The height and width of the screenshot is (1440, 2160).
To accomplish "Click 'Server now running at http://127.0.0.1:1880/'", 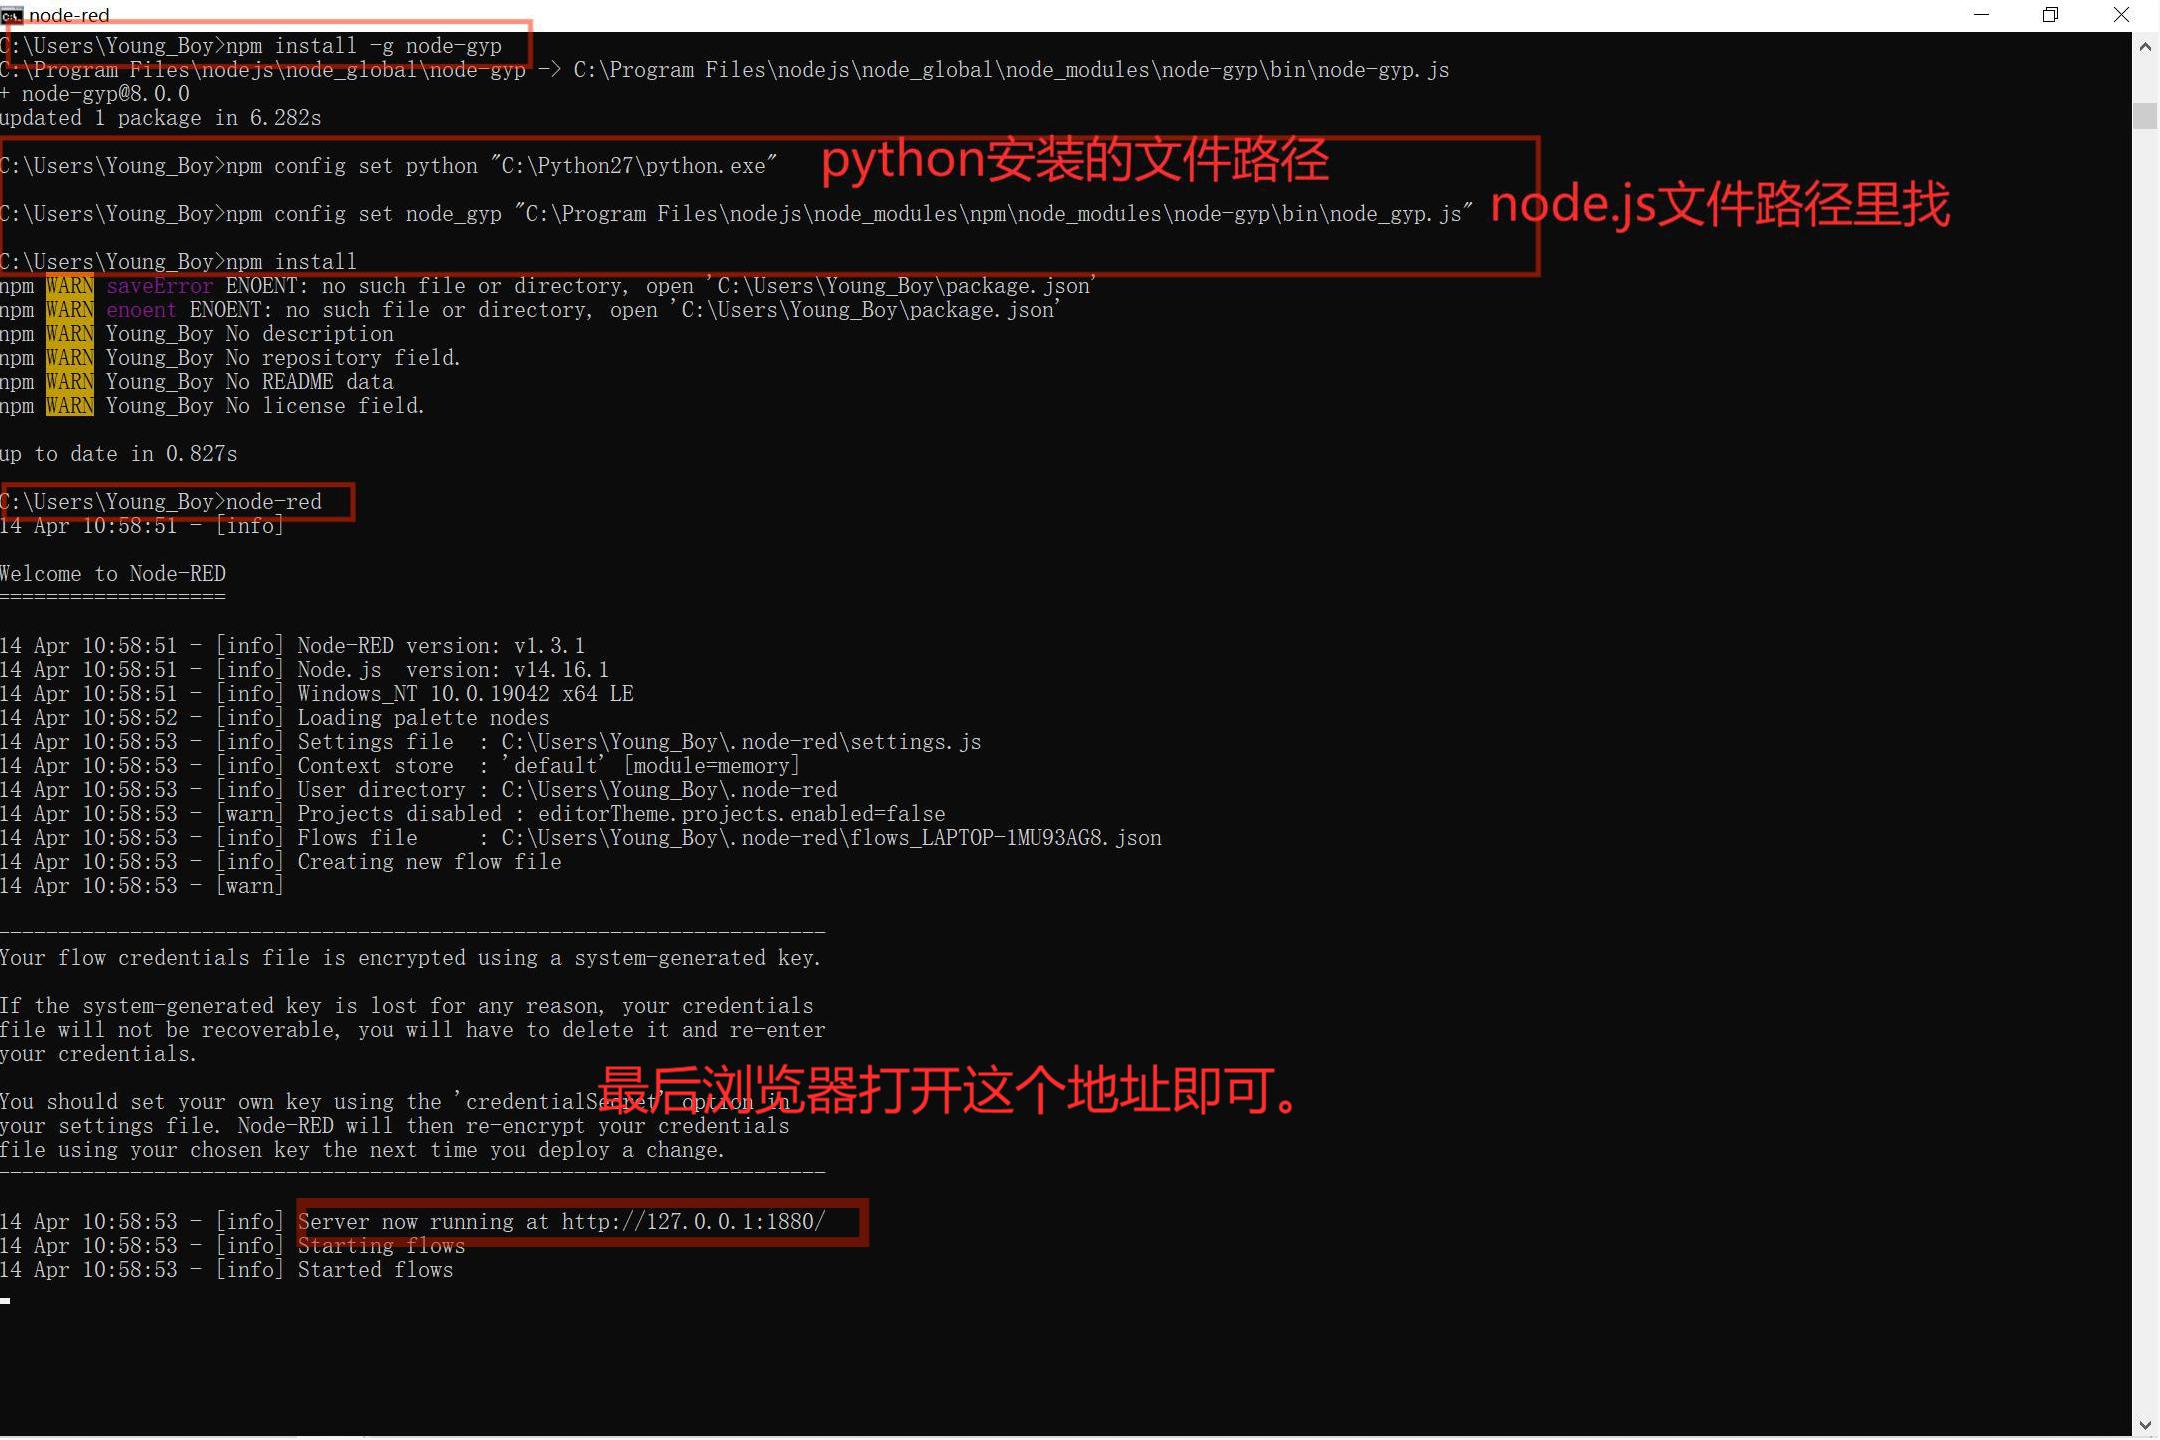I will [561, 1222].
